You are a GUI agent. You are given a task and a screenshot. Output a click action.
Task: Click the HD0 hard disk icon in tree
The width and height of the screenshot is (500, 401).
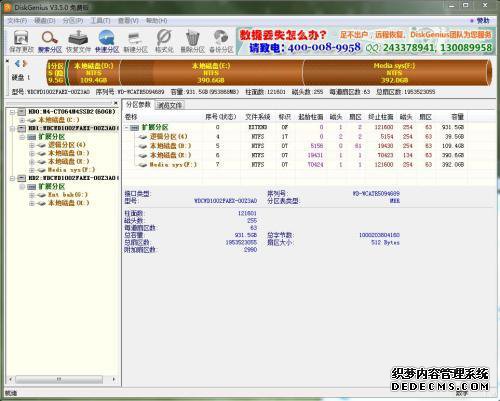tap(22, 112)
